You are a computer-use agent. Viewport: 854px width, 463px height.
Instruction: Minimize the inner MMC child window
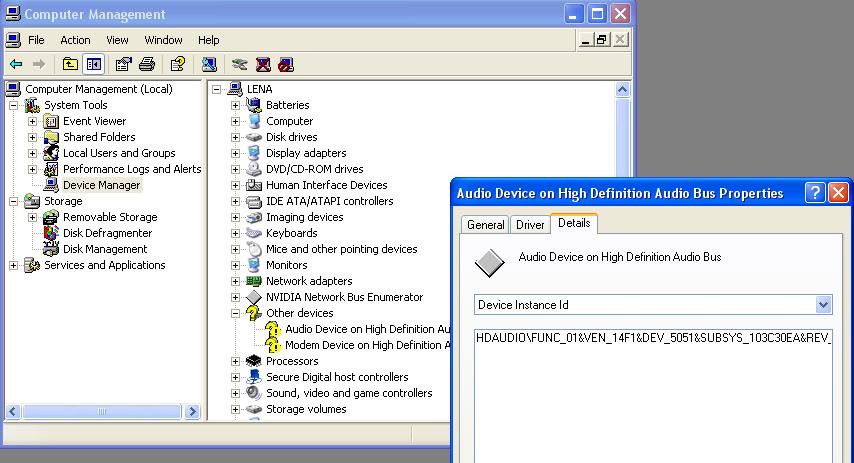pyautogui.click(x=585, y=39)
